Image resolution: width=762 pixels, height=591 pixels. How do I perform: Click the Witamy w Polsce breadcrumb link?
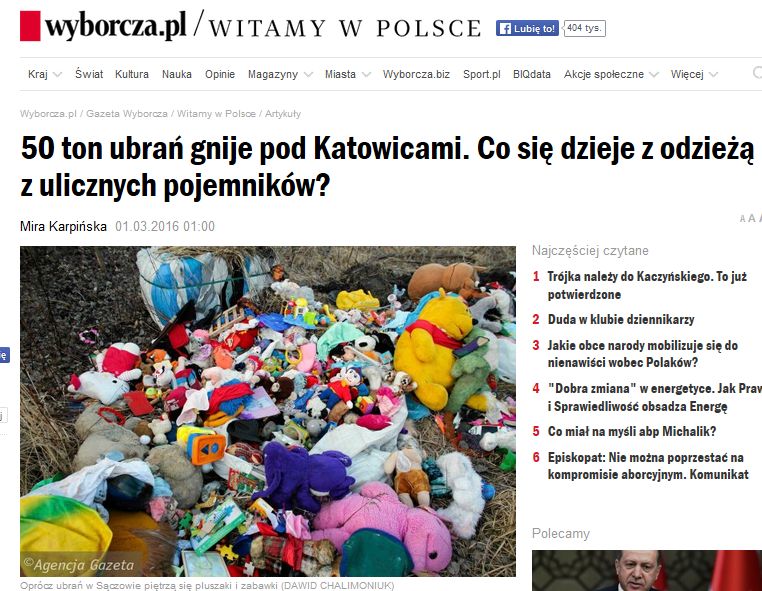(x=216, y=114)
